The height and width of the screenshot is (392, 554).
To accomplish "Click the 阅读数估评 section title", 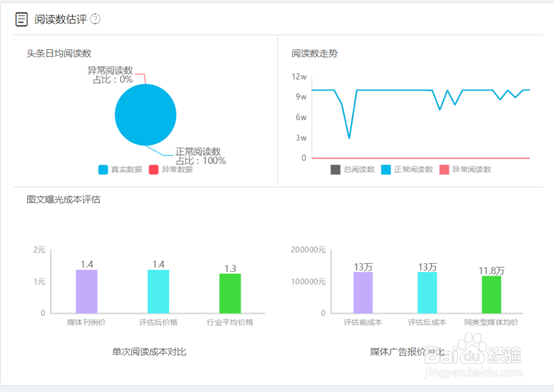I will point(60,19).
